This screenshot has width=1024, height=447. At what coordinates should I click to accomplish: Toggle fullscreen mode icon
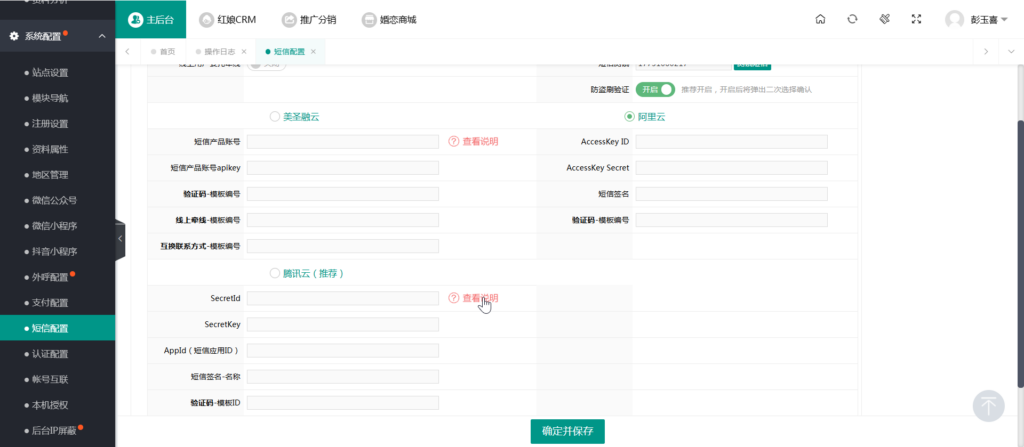[916, 20]
